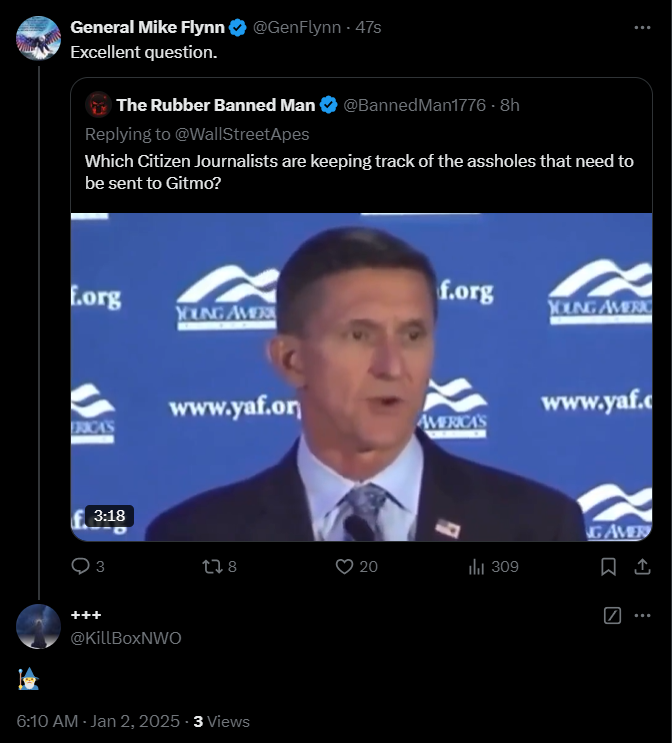
Task: Open more options menu on Flynn's post
Action: [642, 27]
